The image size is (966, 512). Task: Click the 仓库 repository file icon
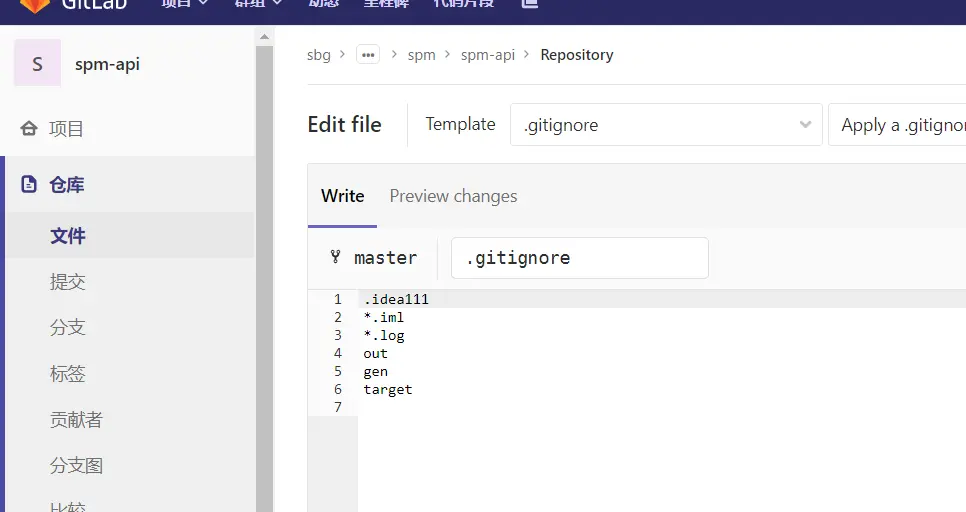pyautogui.click(x=29, y=184)
